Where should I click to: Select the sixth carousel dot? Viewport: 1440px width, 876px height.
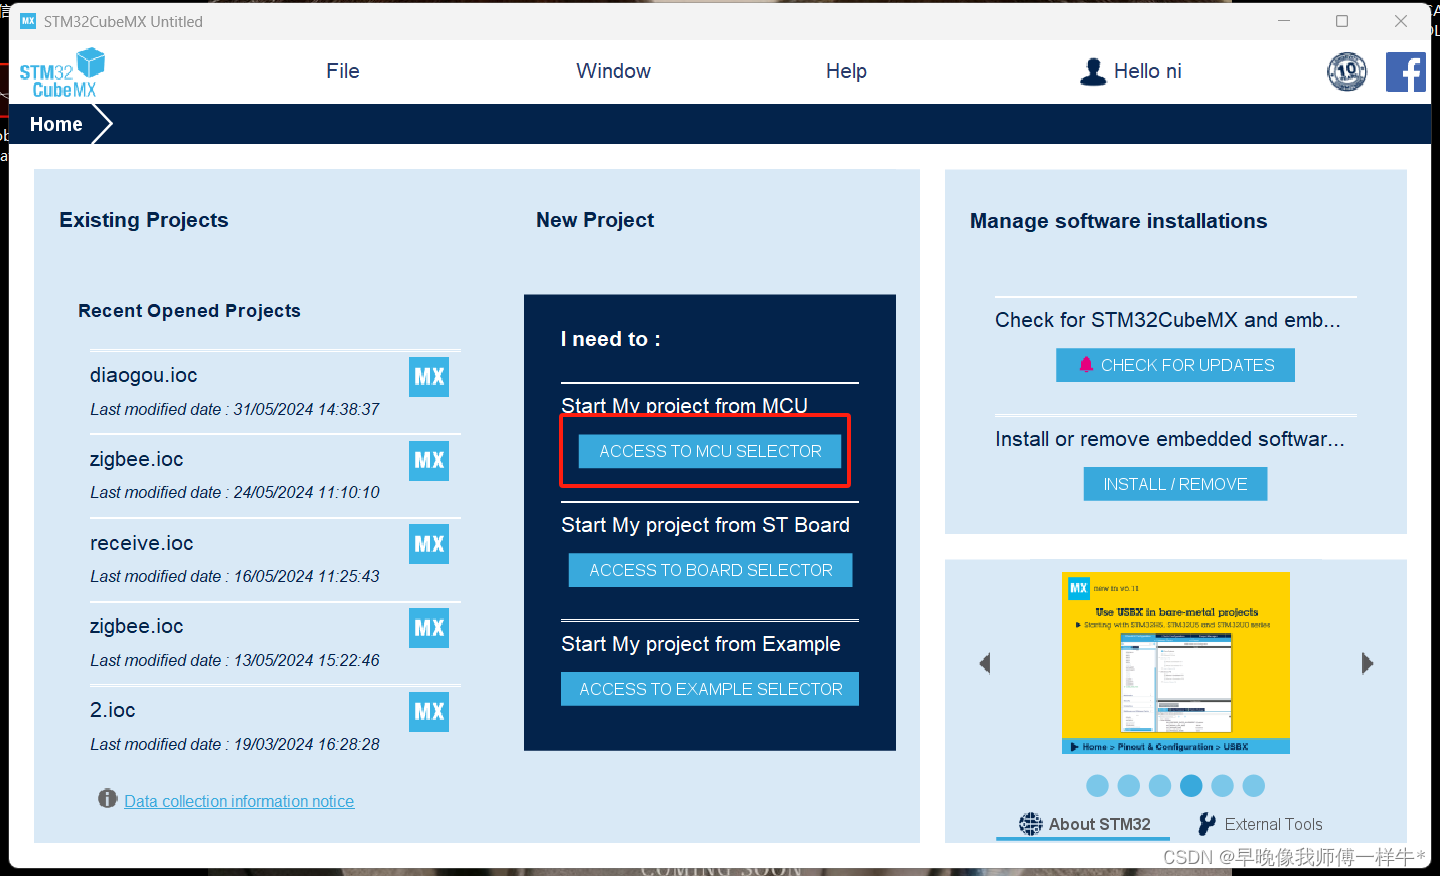pos(1254,786)
